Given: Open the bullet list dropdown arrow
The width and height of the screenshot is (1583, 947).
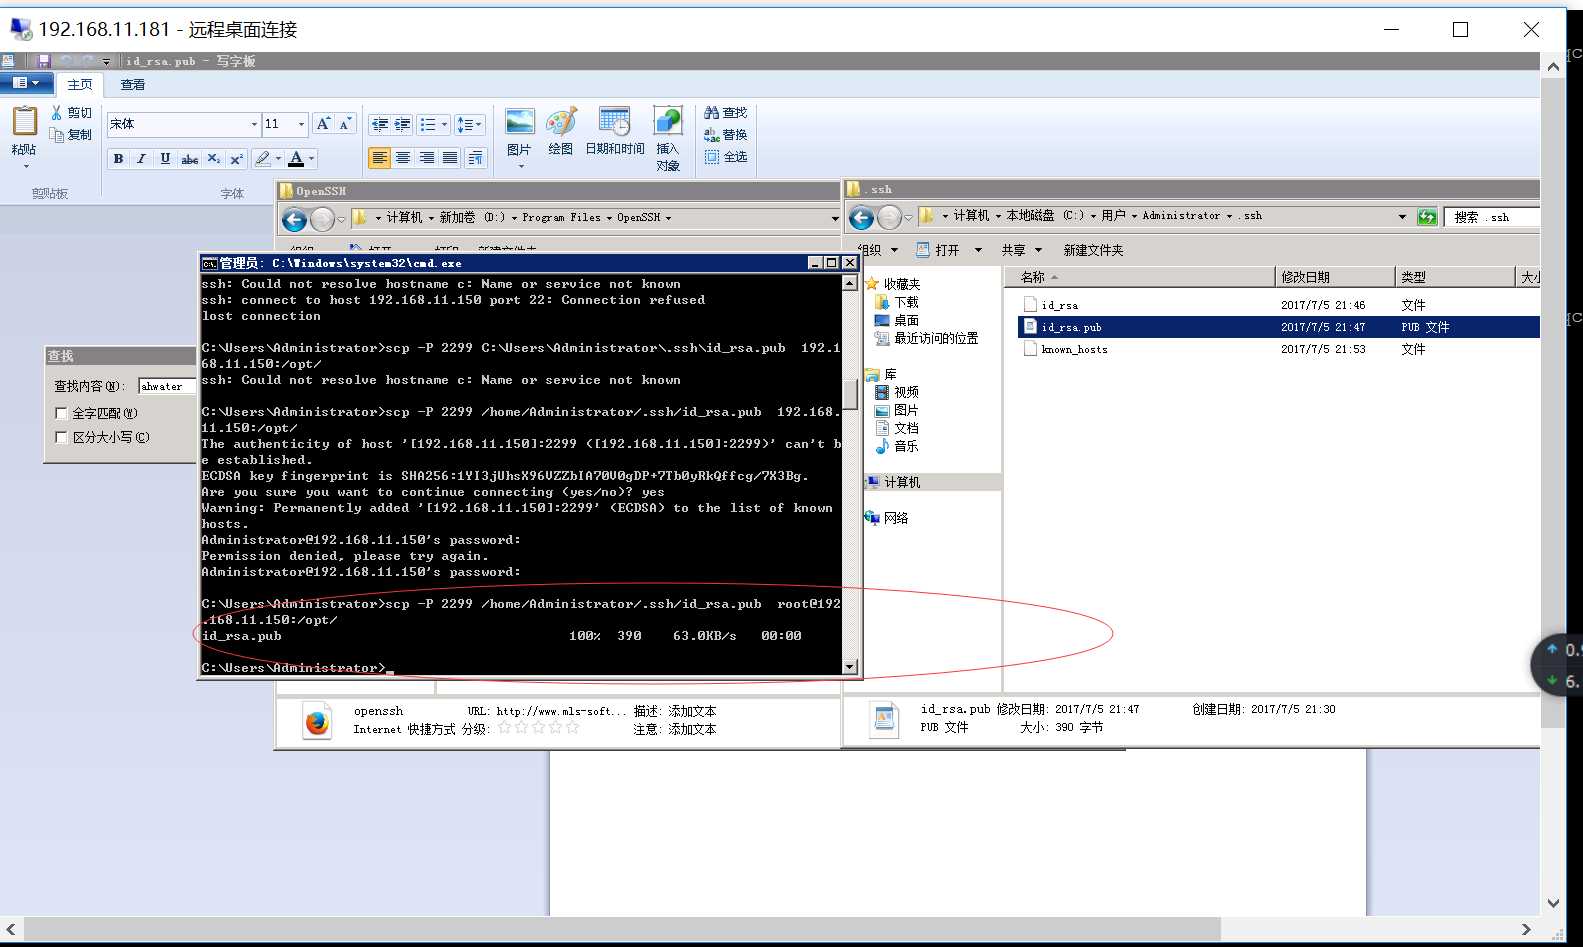Looking at the screenshot, I should pyautogui.click(x=444, y=124).
